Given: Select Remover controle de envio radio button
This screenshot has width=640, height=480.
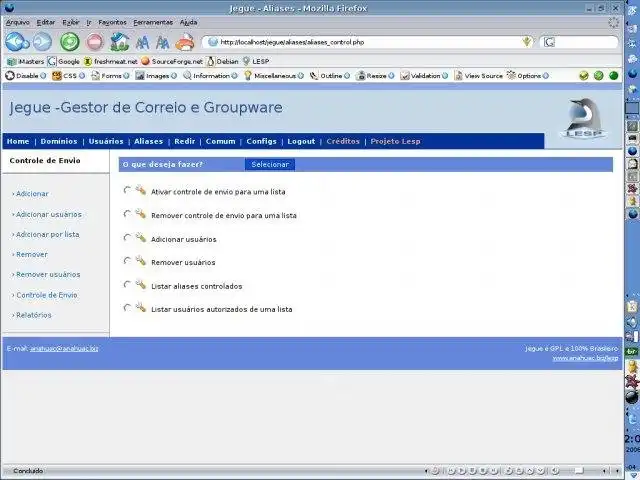Looking at the screenshot, I should pos(127,214).
